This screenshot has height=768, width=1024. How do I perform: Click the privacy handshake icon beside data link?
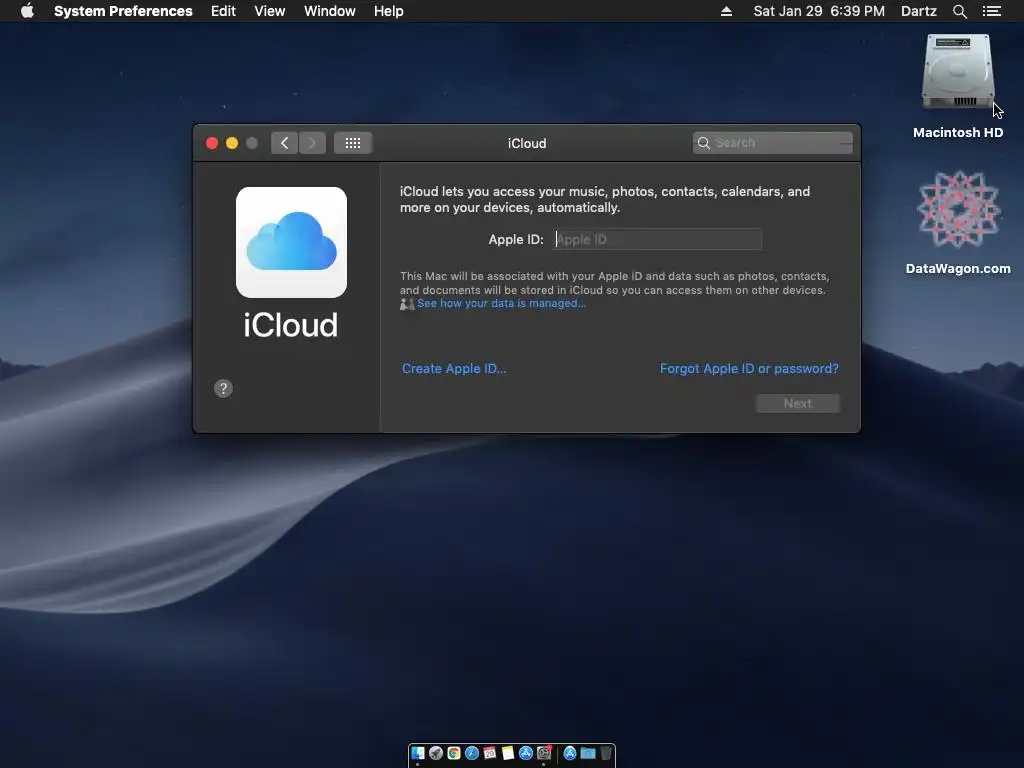click(x=407, y=304)
